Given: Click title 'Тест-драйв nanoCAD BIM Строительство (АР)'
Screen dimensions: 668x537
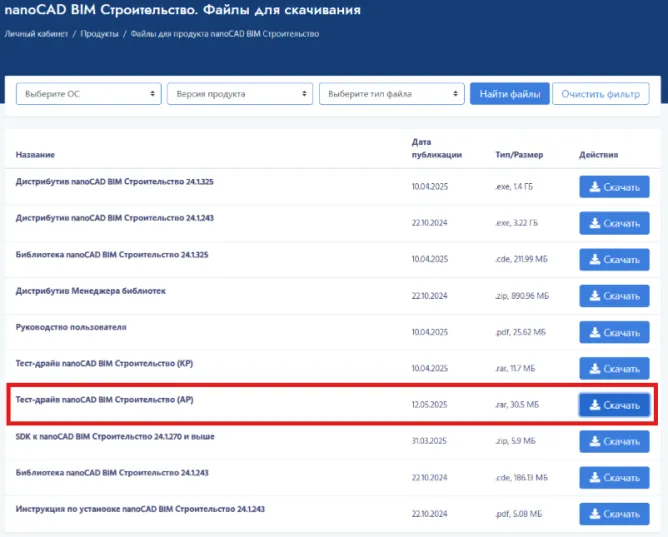Looking at the screenshot, I should (x=104, y=400).
